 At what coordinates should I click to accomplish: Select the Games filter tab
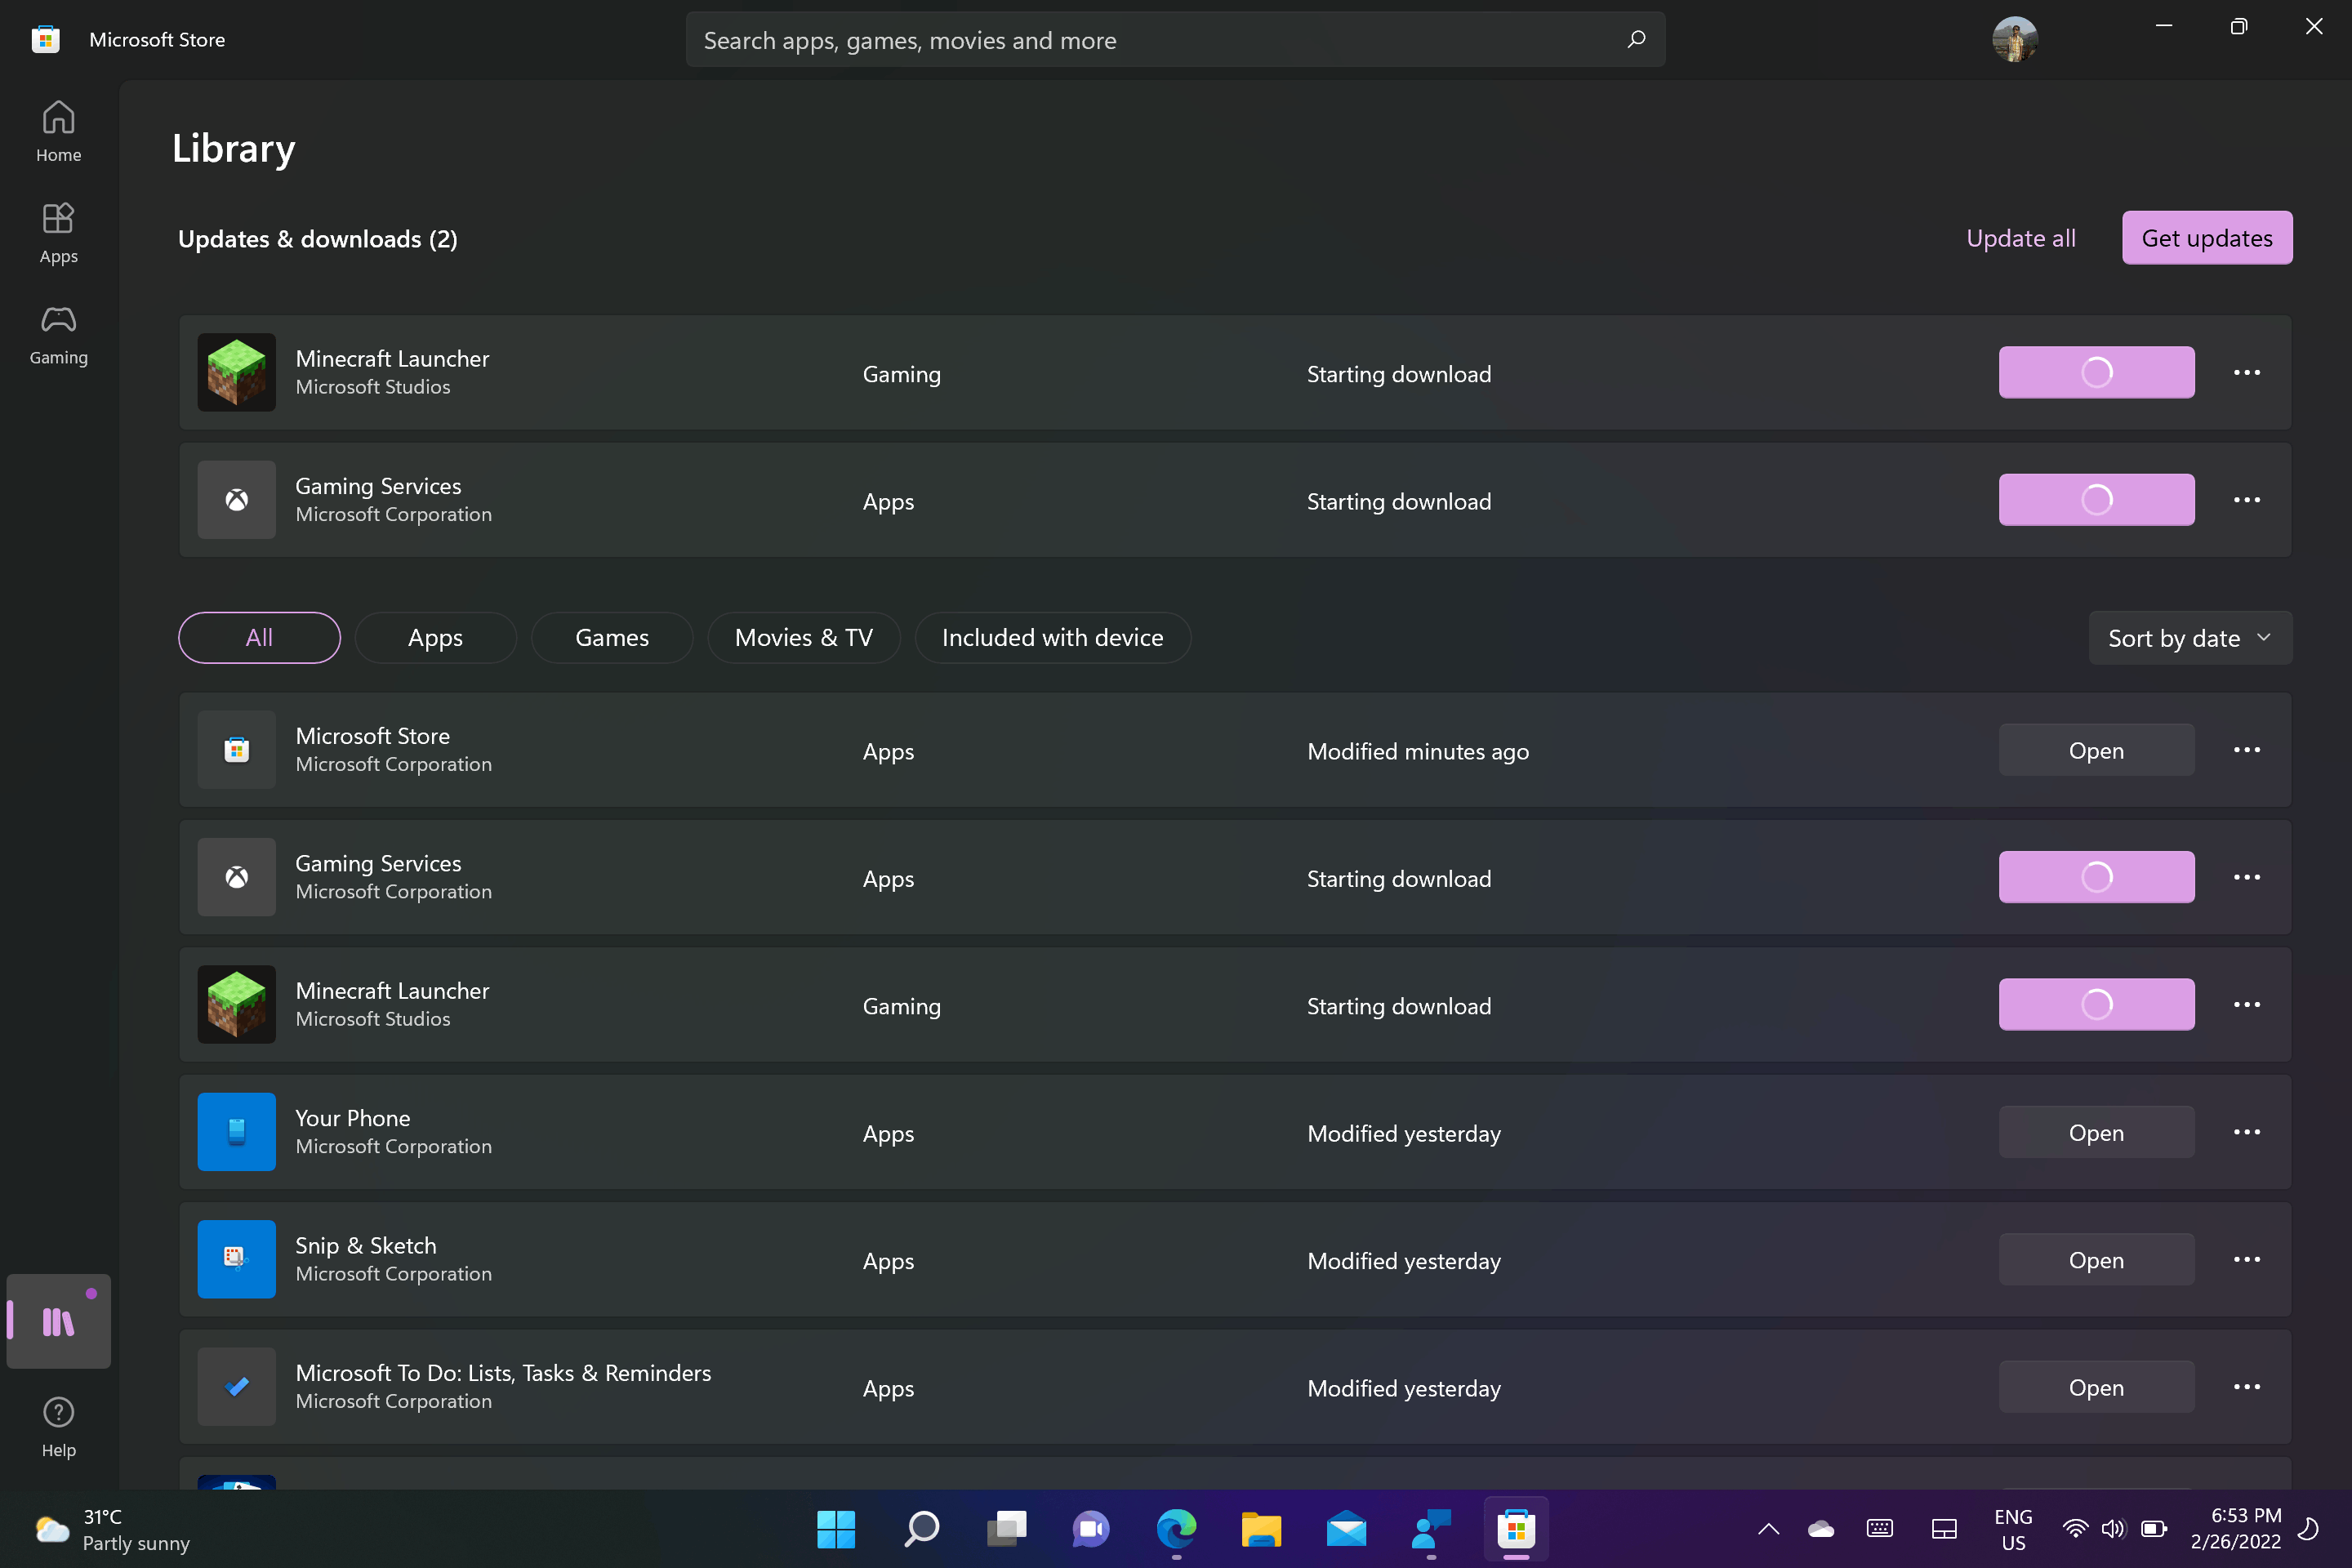(x=611, y=637)
